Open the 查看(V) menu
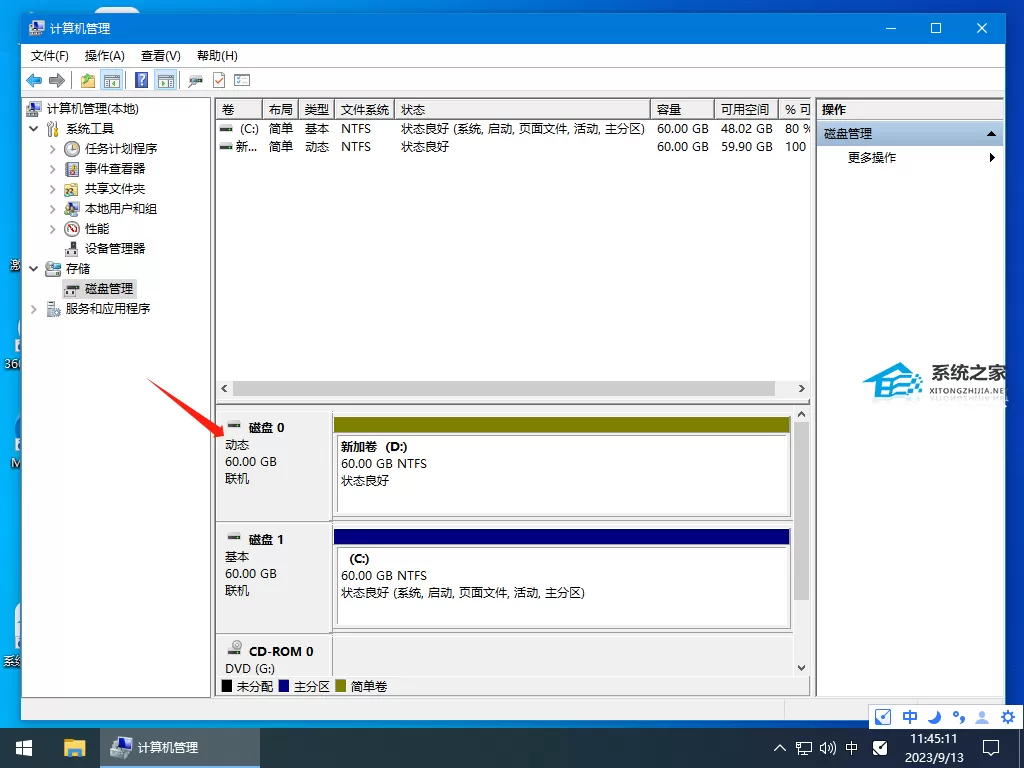Viewport: 1024px width, 768px height. (161, 56)
